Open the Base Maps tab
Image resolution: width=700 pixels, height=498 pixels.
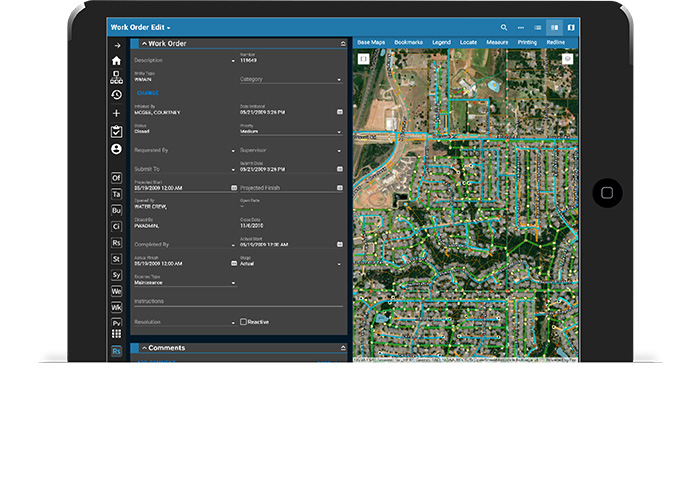pyautogui.click(x=372, y=44)
